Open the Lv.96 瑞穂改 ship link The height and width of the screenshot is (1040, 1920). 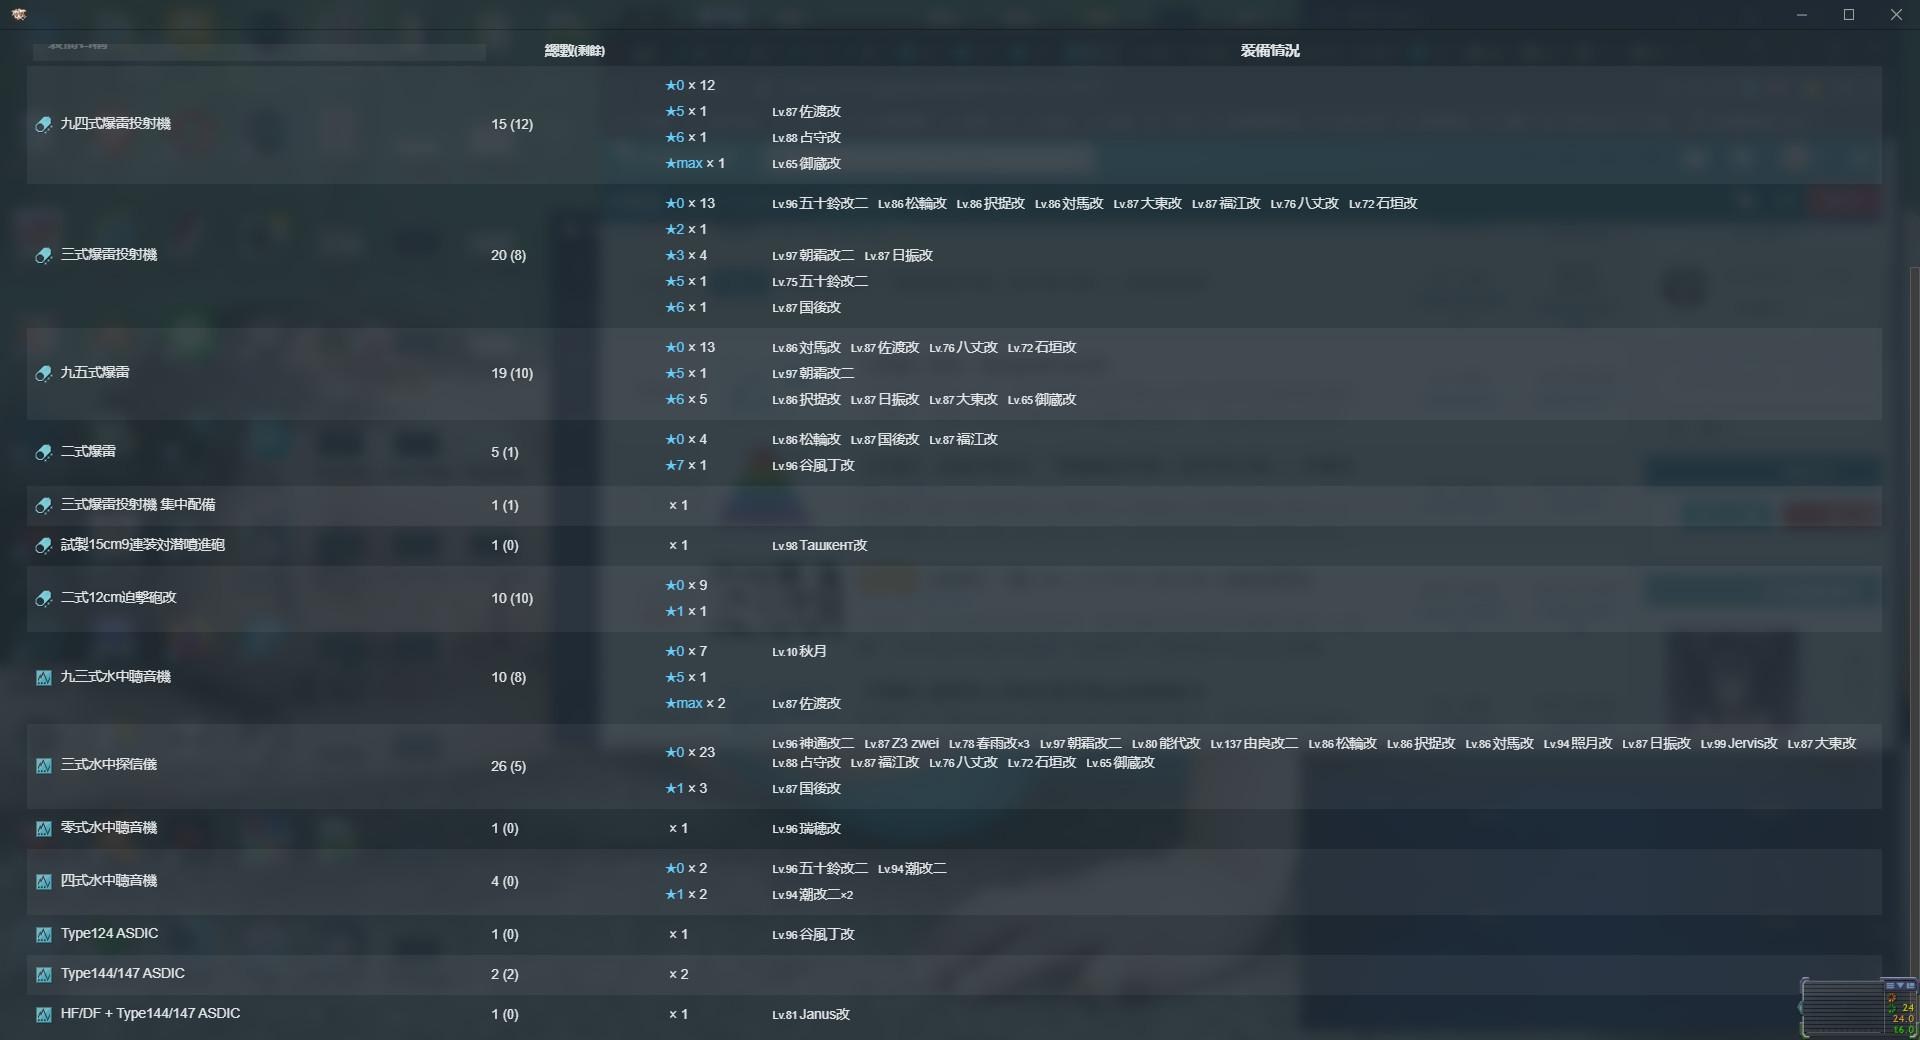point(807,828)
